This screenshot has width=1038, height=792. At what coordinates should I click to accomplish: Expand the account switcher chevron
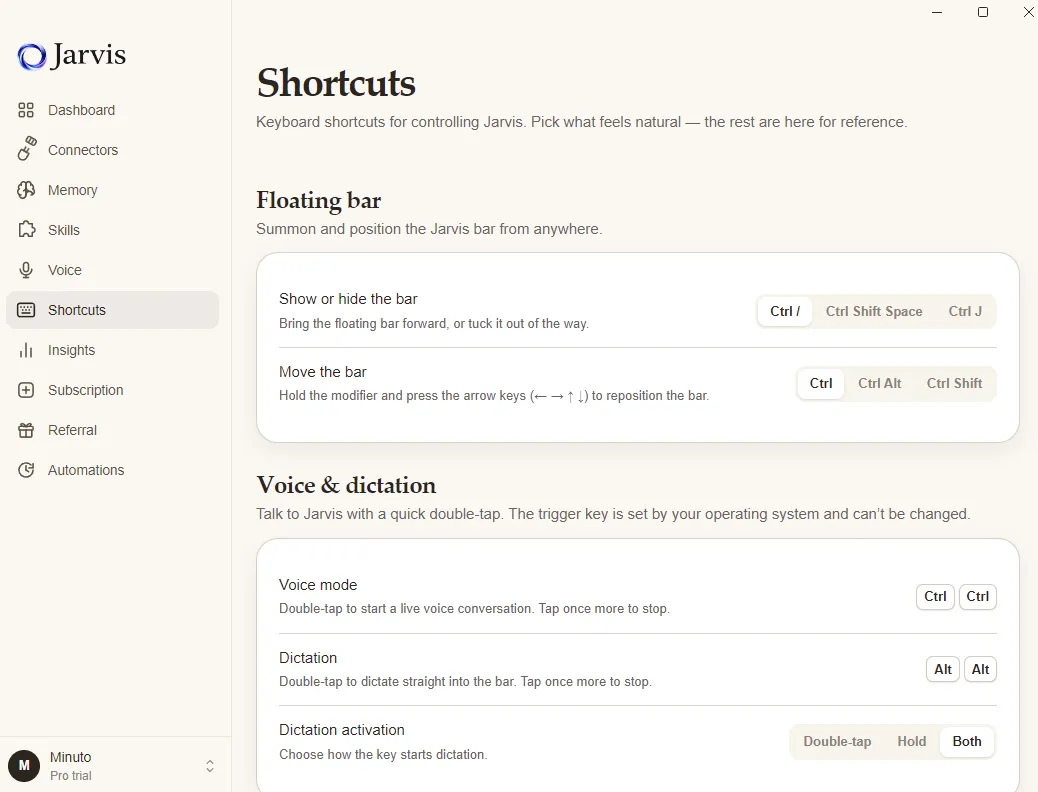pyautogui.click(x=210, y=766)
